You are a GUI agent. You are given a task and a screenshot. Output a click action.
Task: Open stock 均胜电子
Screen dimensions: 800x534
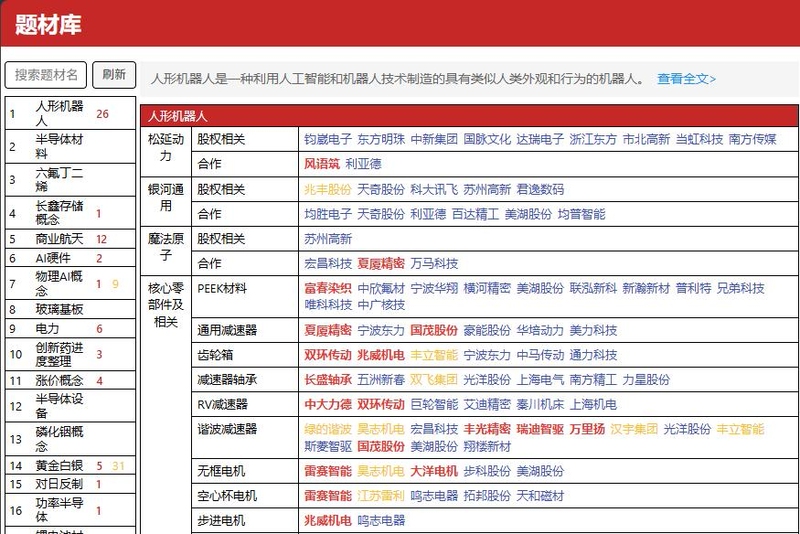(x=328, y=214)
